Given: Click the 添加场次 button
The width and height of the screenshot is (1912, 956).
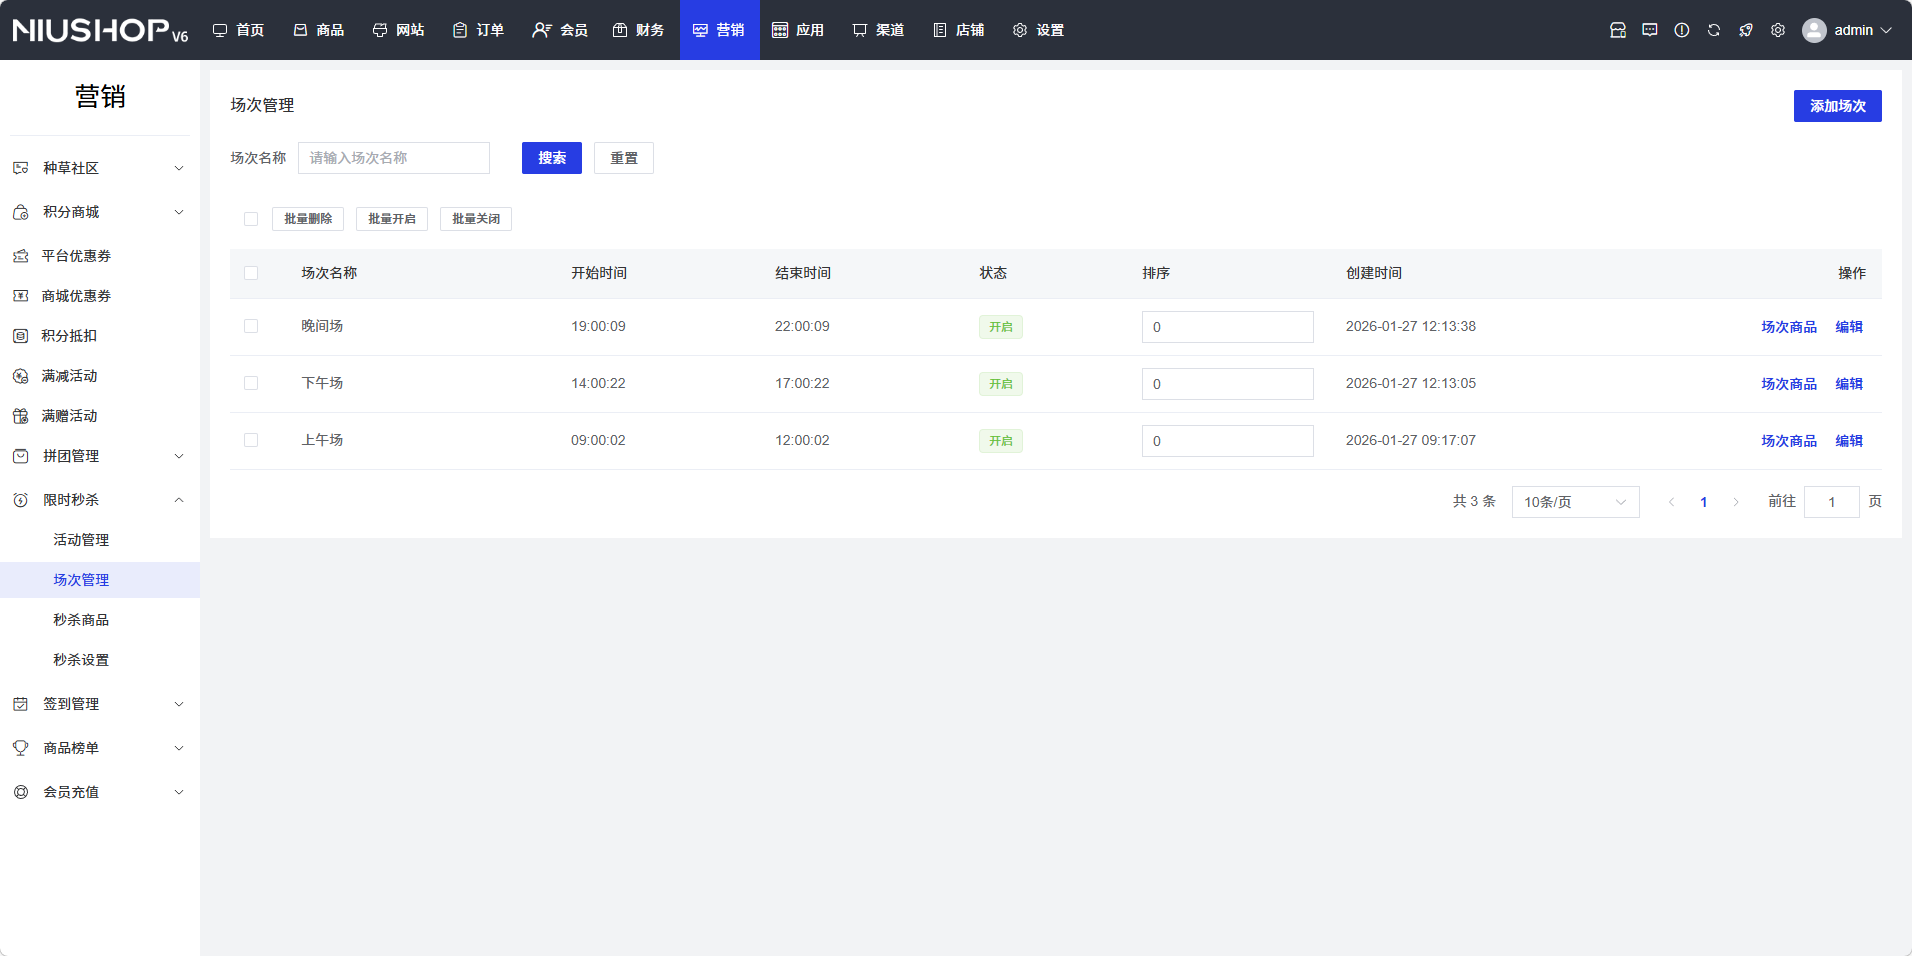Looking at the screenshot, I should coord(1837,106).
